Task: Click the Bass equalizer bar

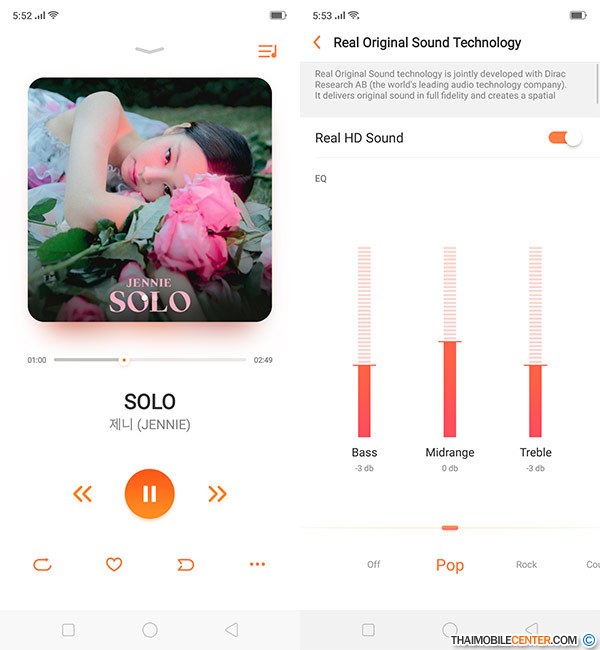Action: [364, 342]
